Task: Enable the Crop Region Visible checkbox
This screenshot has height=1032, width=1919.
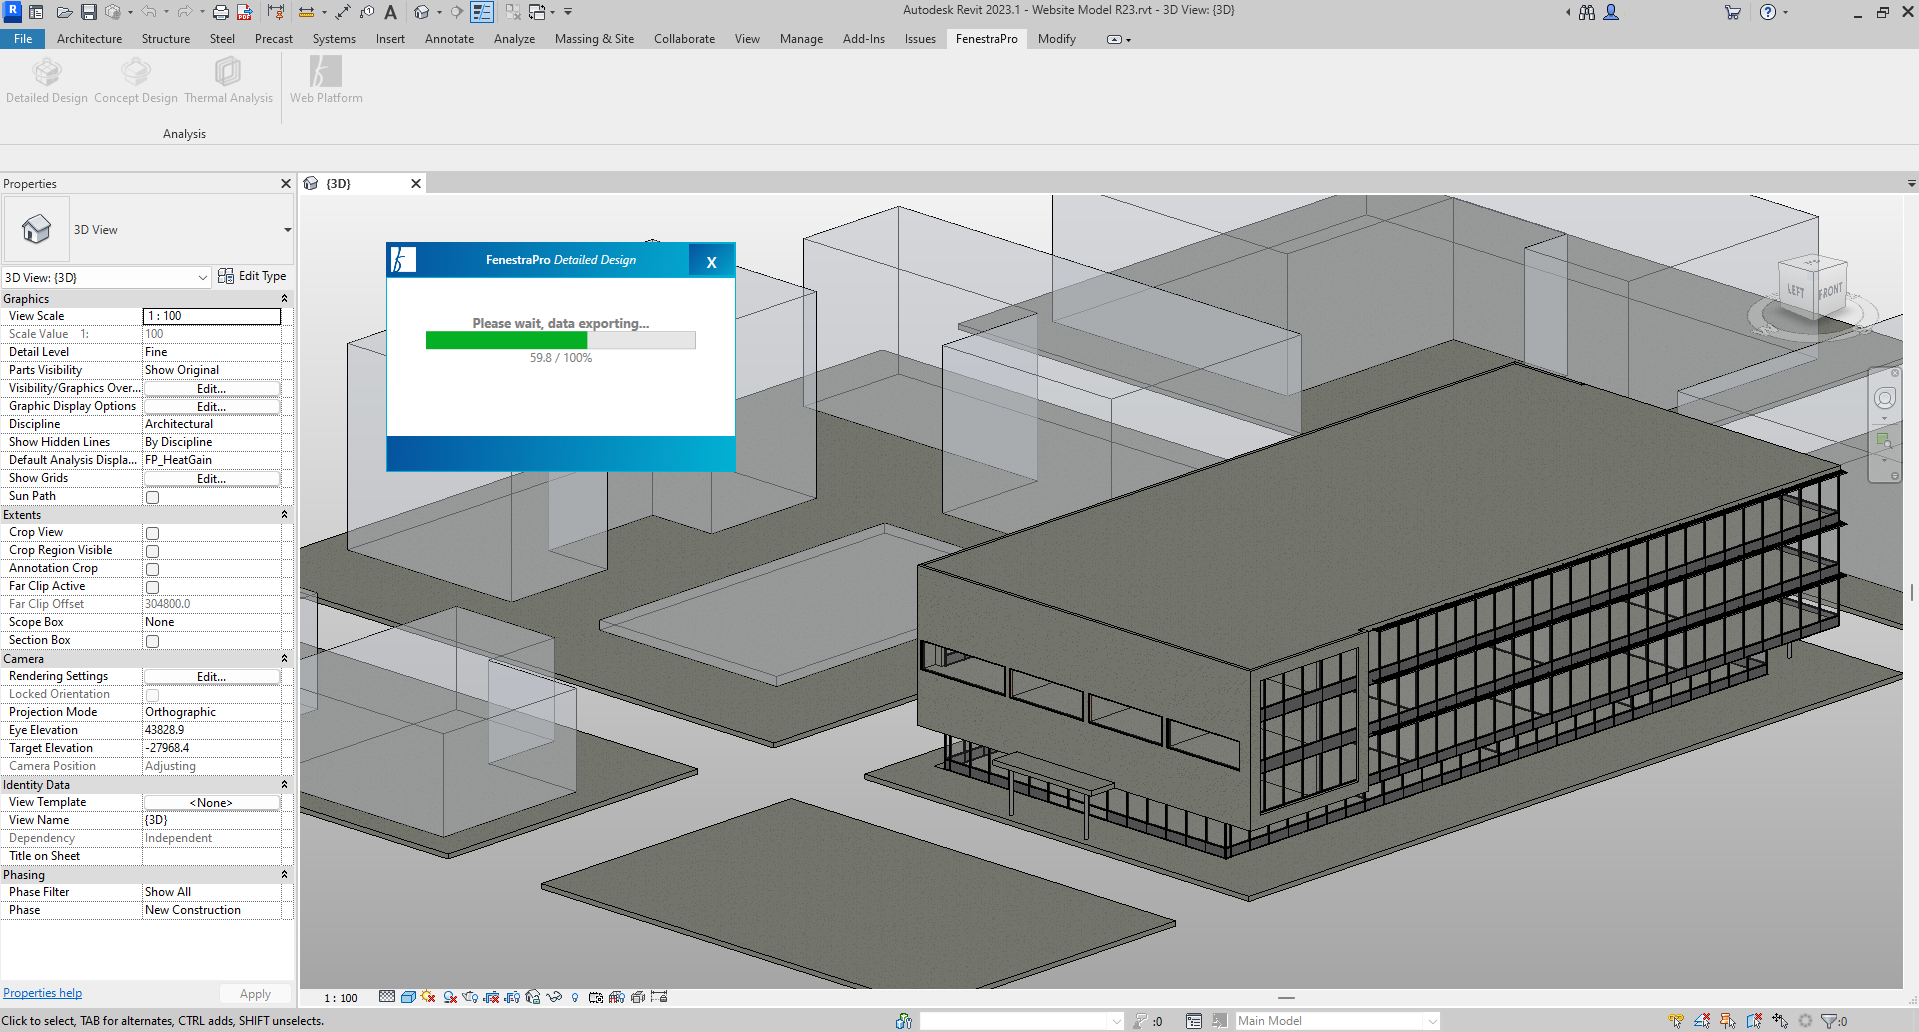Action: 153,551
